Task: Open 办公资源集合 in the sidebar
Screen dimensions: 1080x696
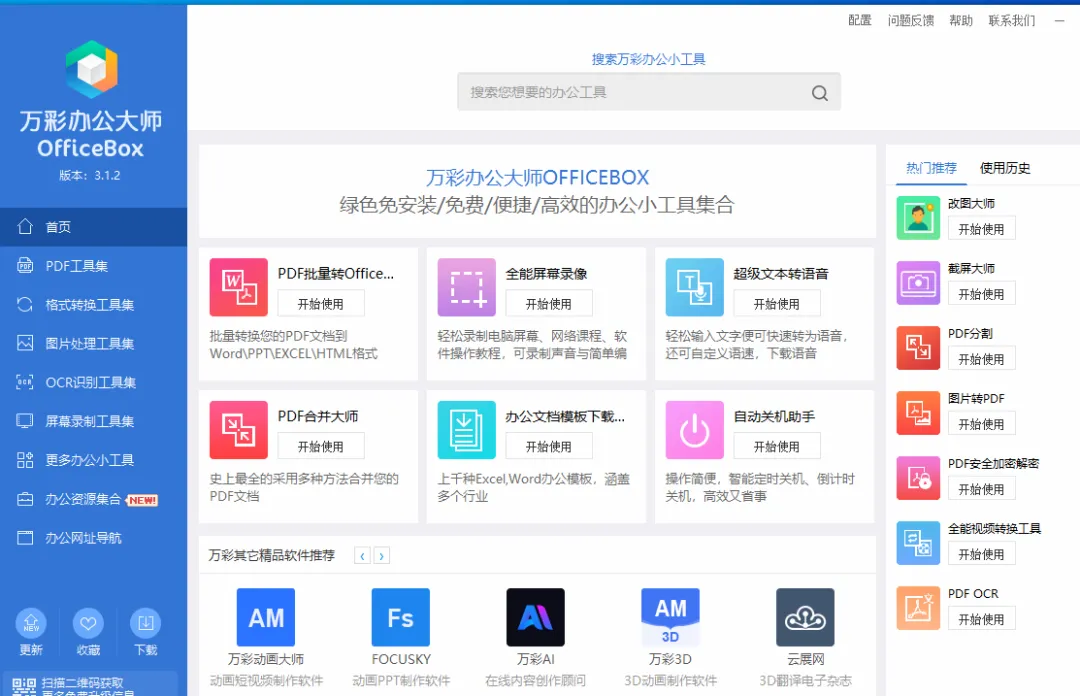Action: point(94,499)
